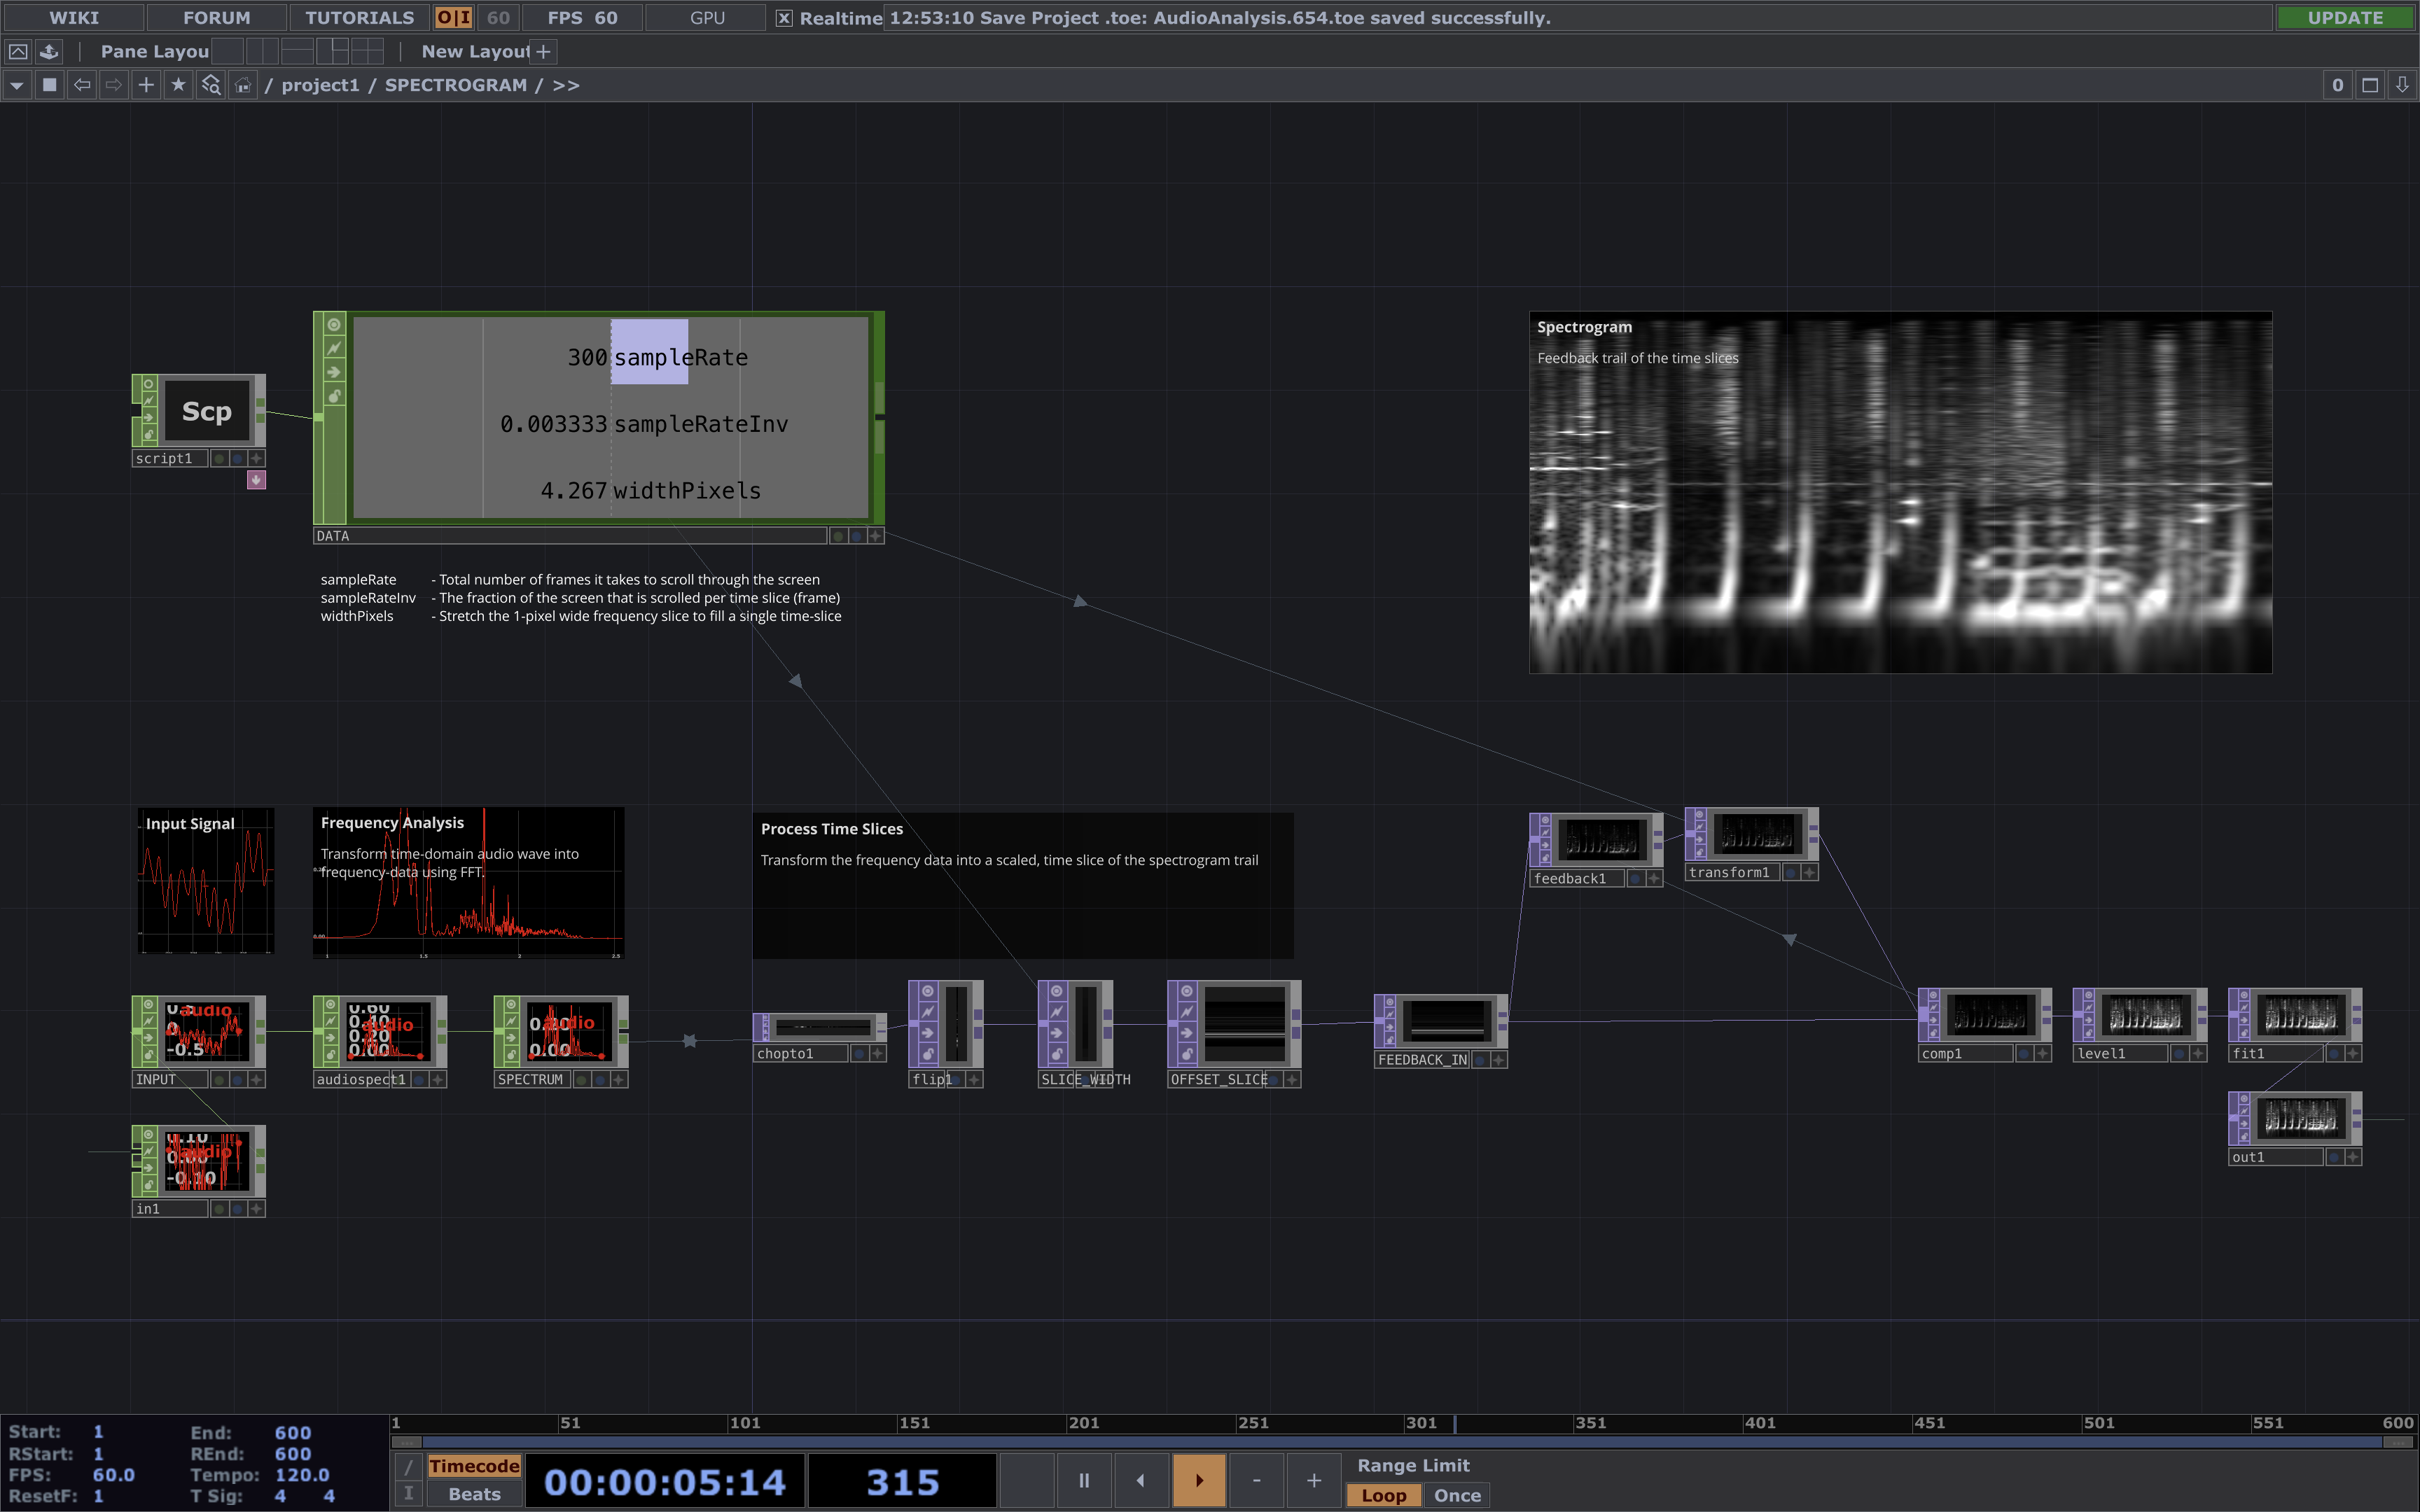Open the TUTORIALS menu item

pos(360,18)
